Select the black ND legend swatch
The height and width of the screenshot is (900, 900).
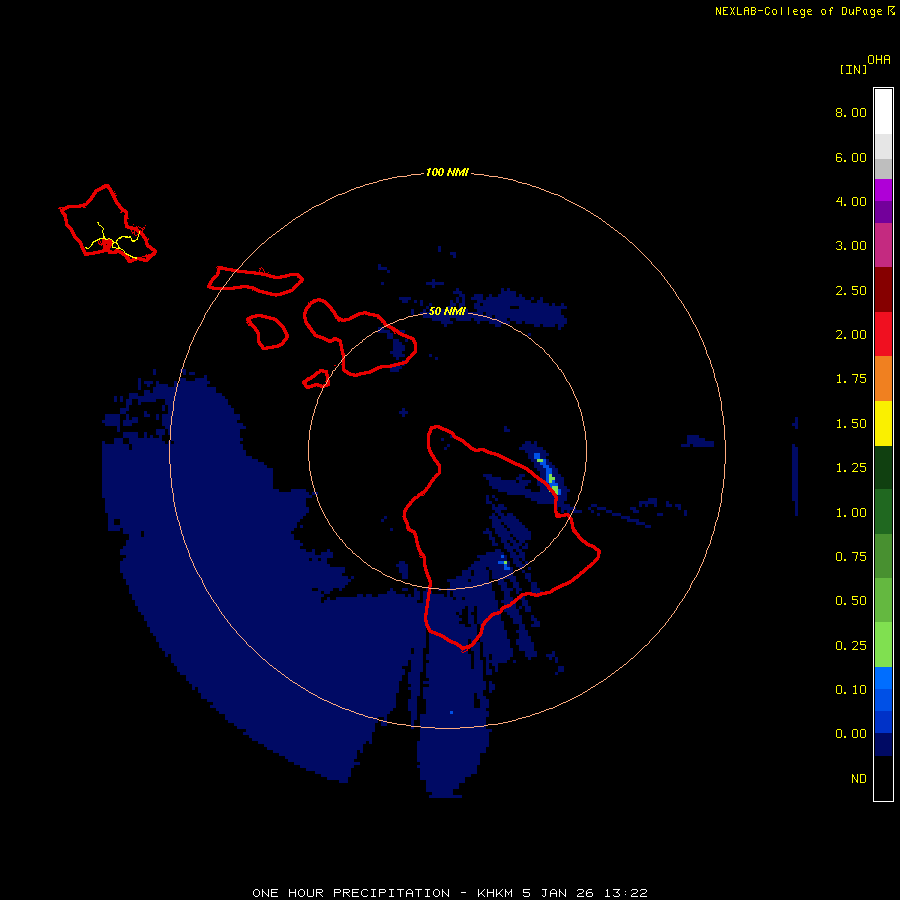pyautogui.click(x=883, y=778)
